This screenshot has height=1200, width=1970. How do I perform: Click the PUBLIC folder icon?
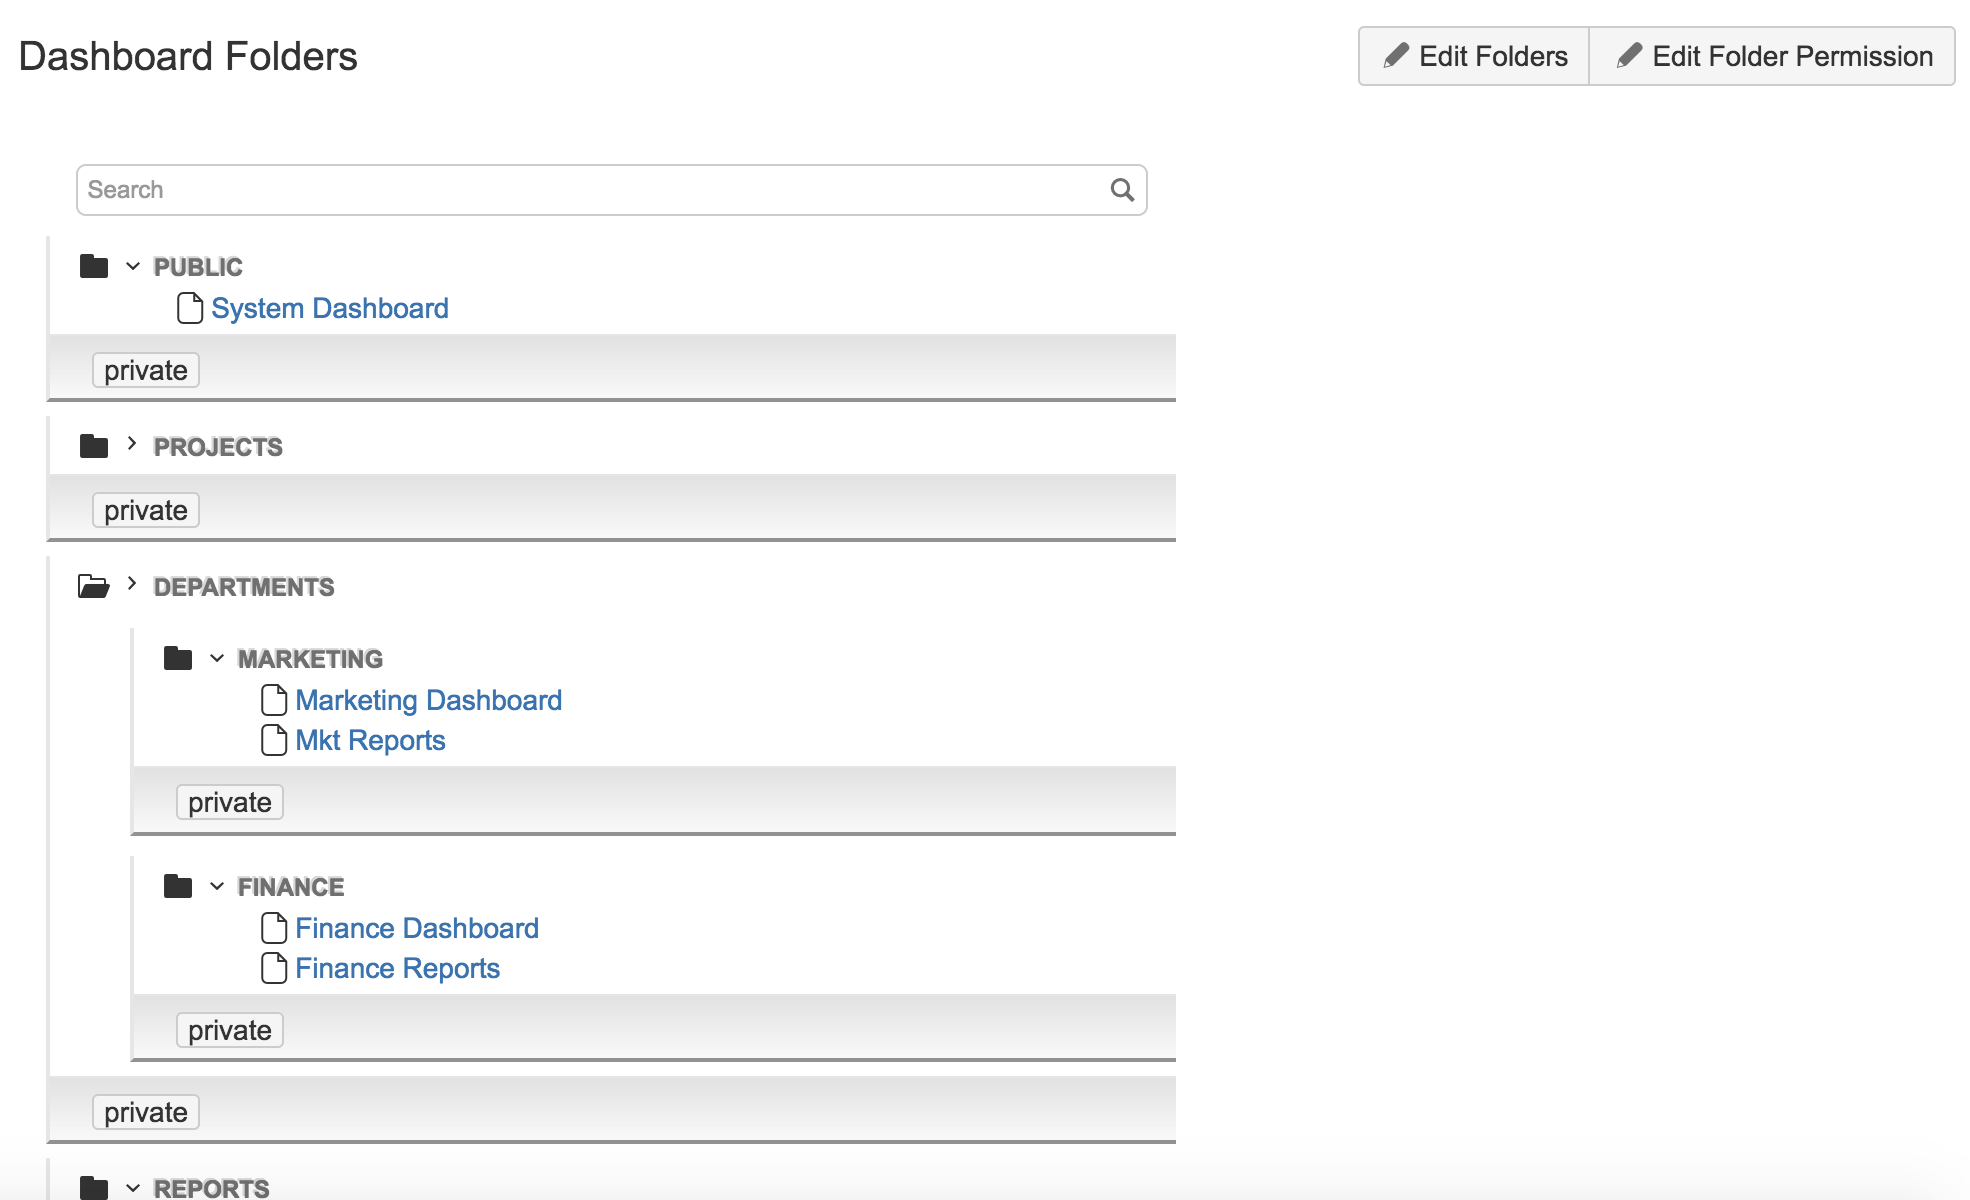tap(94, 267)
